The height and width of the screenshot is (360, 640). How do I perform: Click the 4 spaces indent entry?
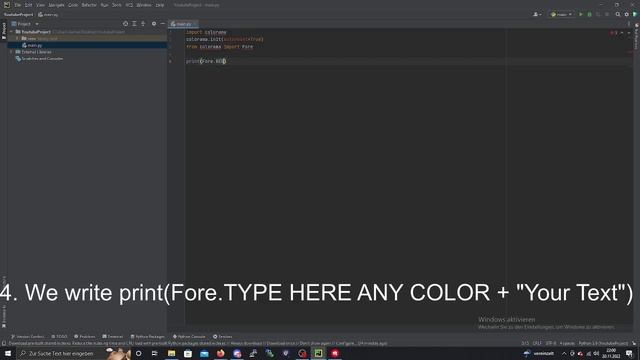(567, 344)
